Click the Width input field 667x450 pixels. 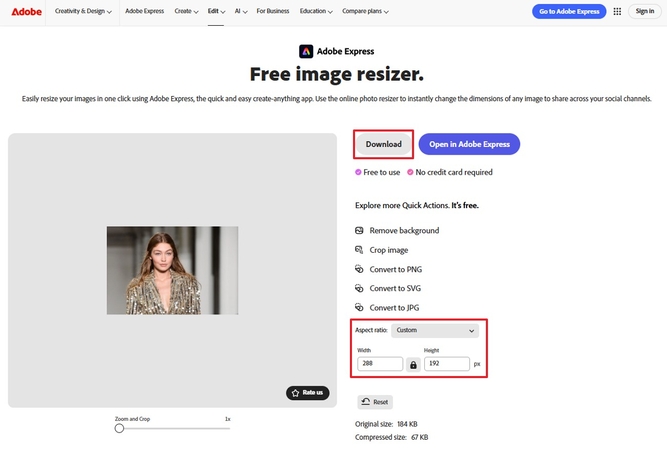(380, 364)
